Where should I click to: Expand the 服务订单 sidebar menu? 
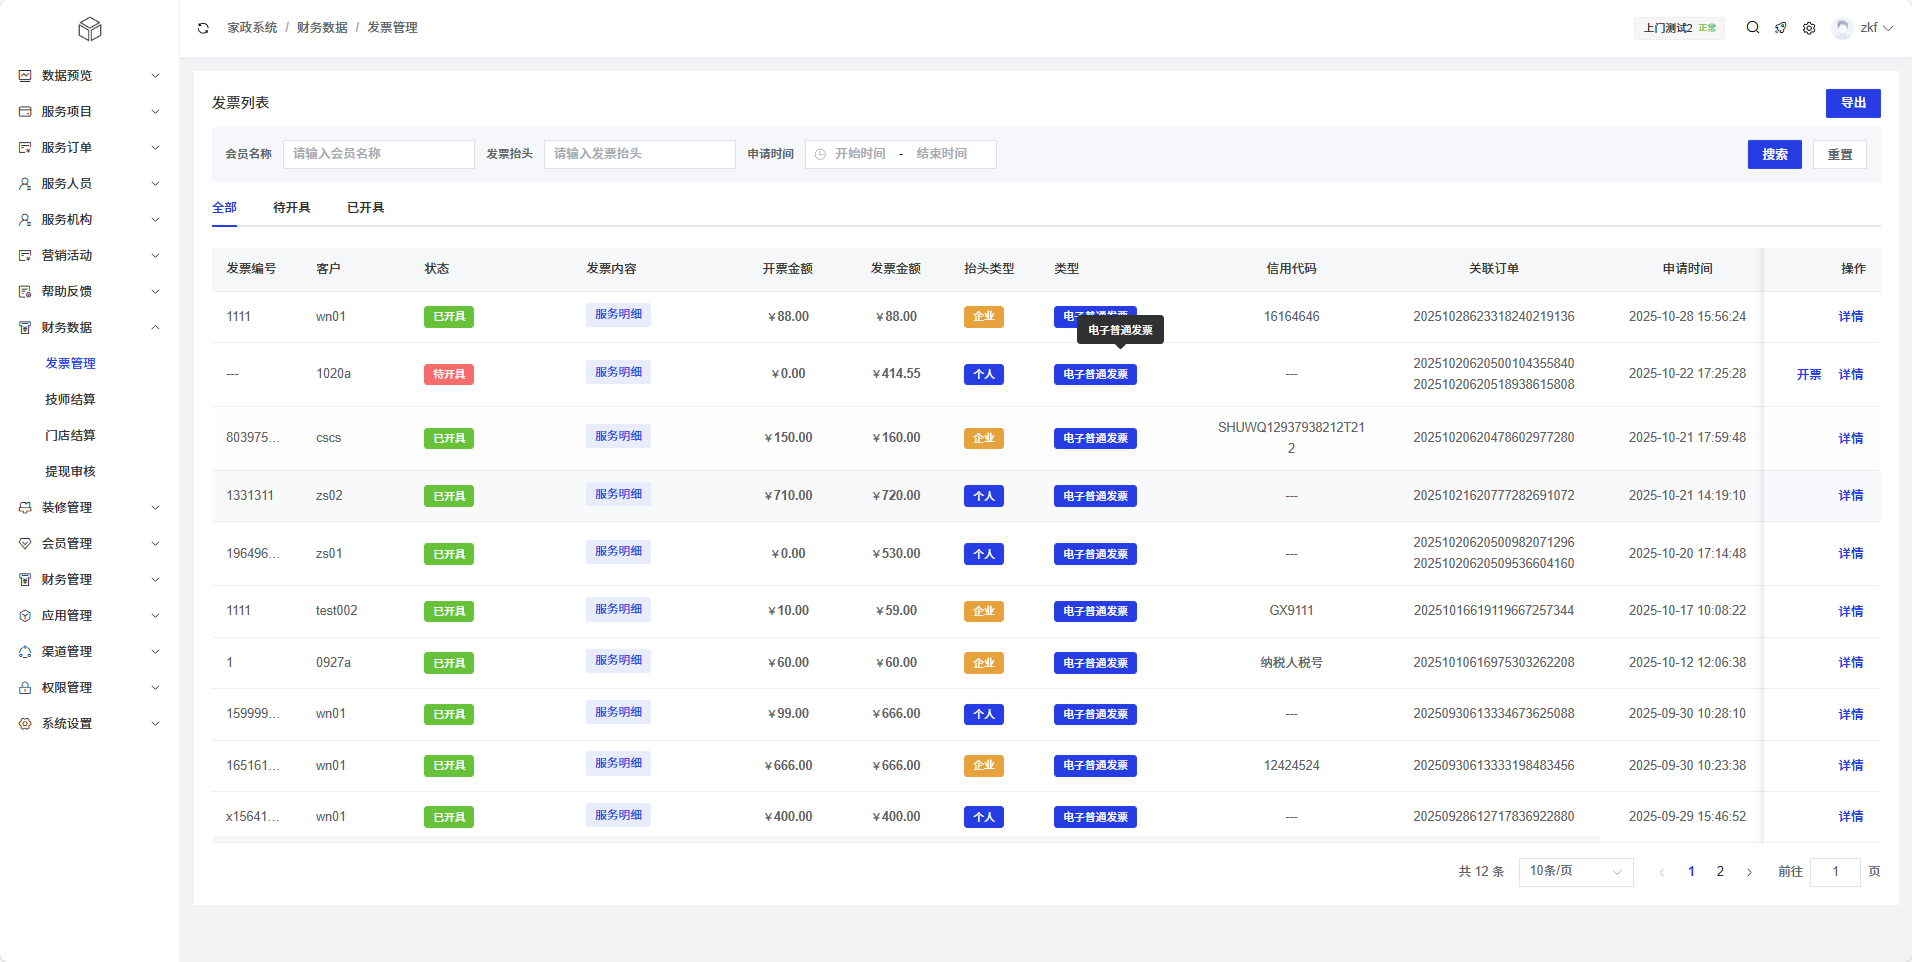pos(155,148)
